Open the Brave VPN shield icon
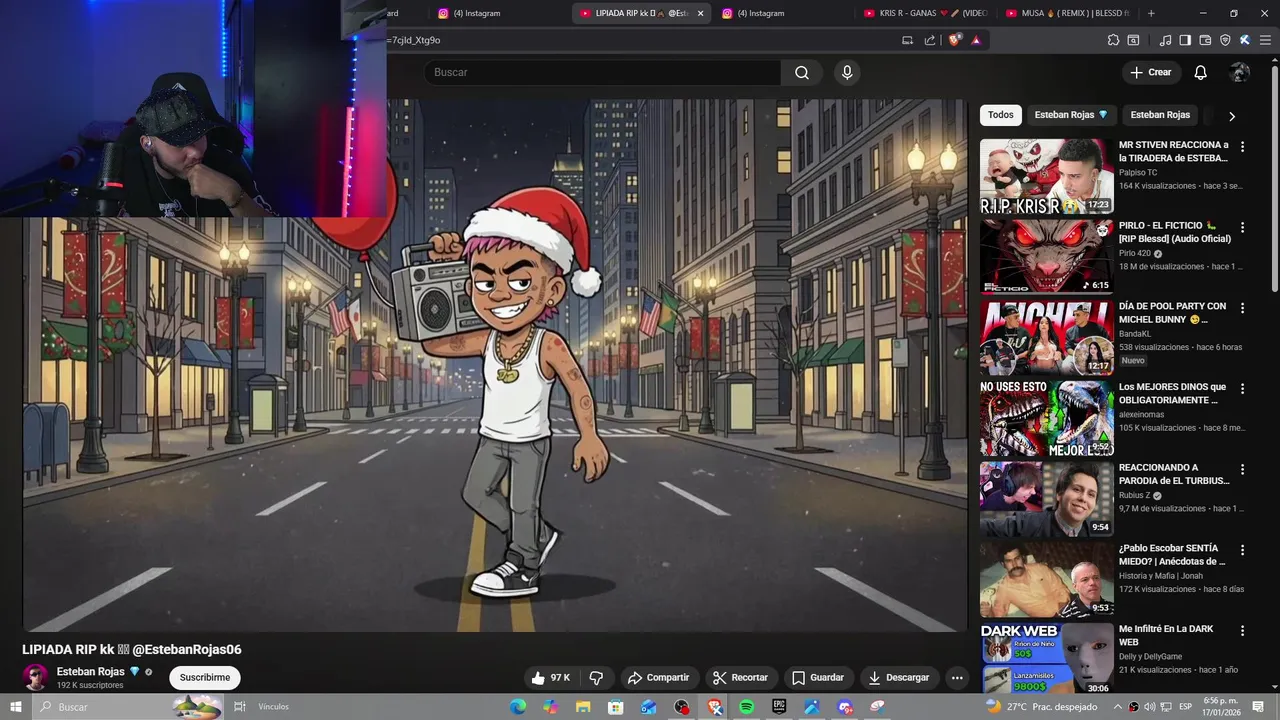The height and width of the screenshot is (720, 1280). tap(1225, 40)
